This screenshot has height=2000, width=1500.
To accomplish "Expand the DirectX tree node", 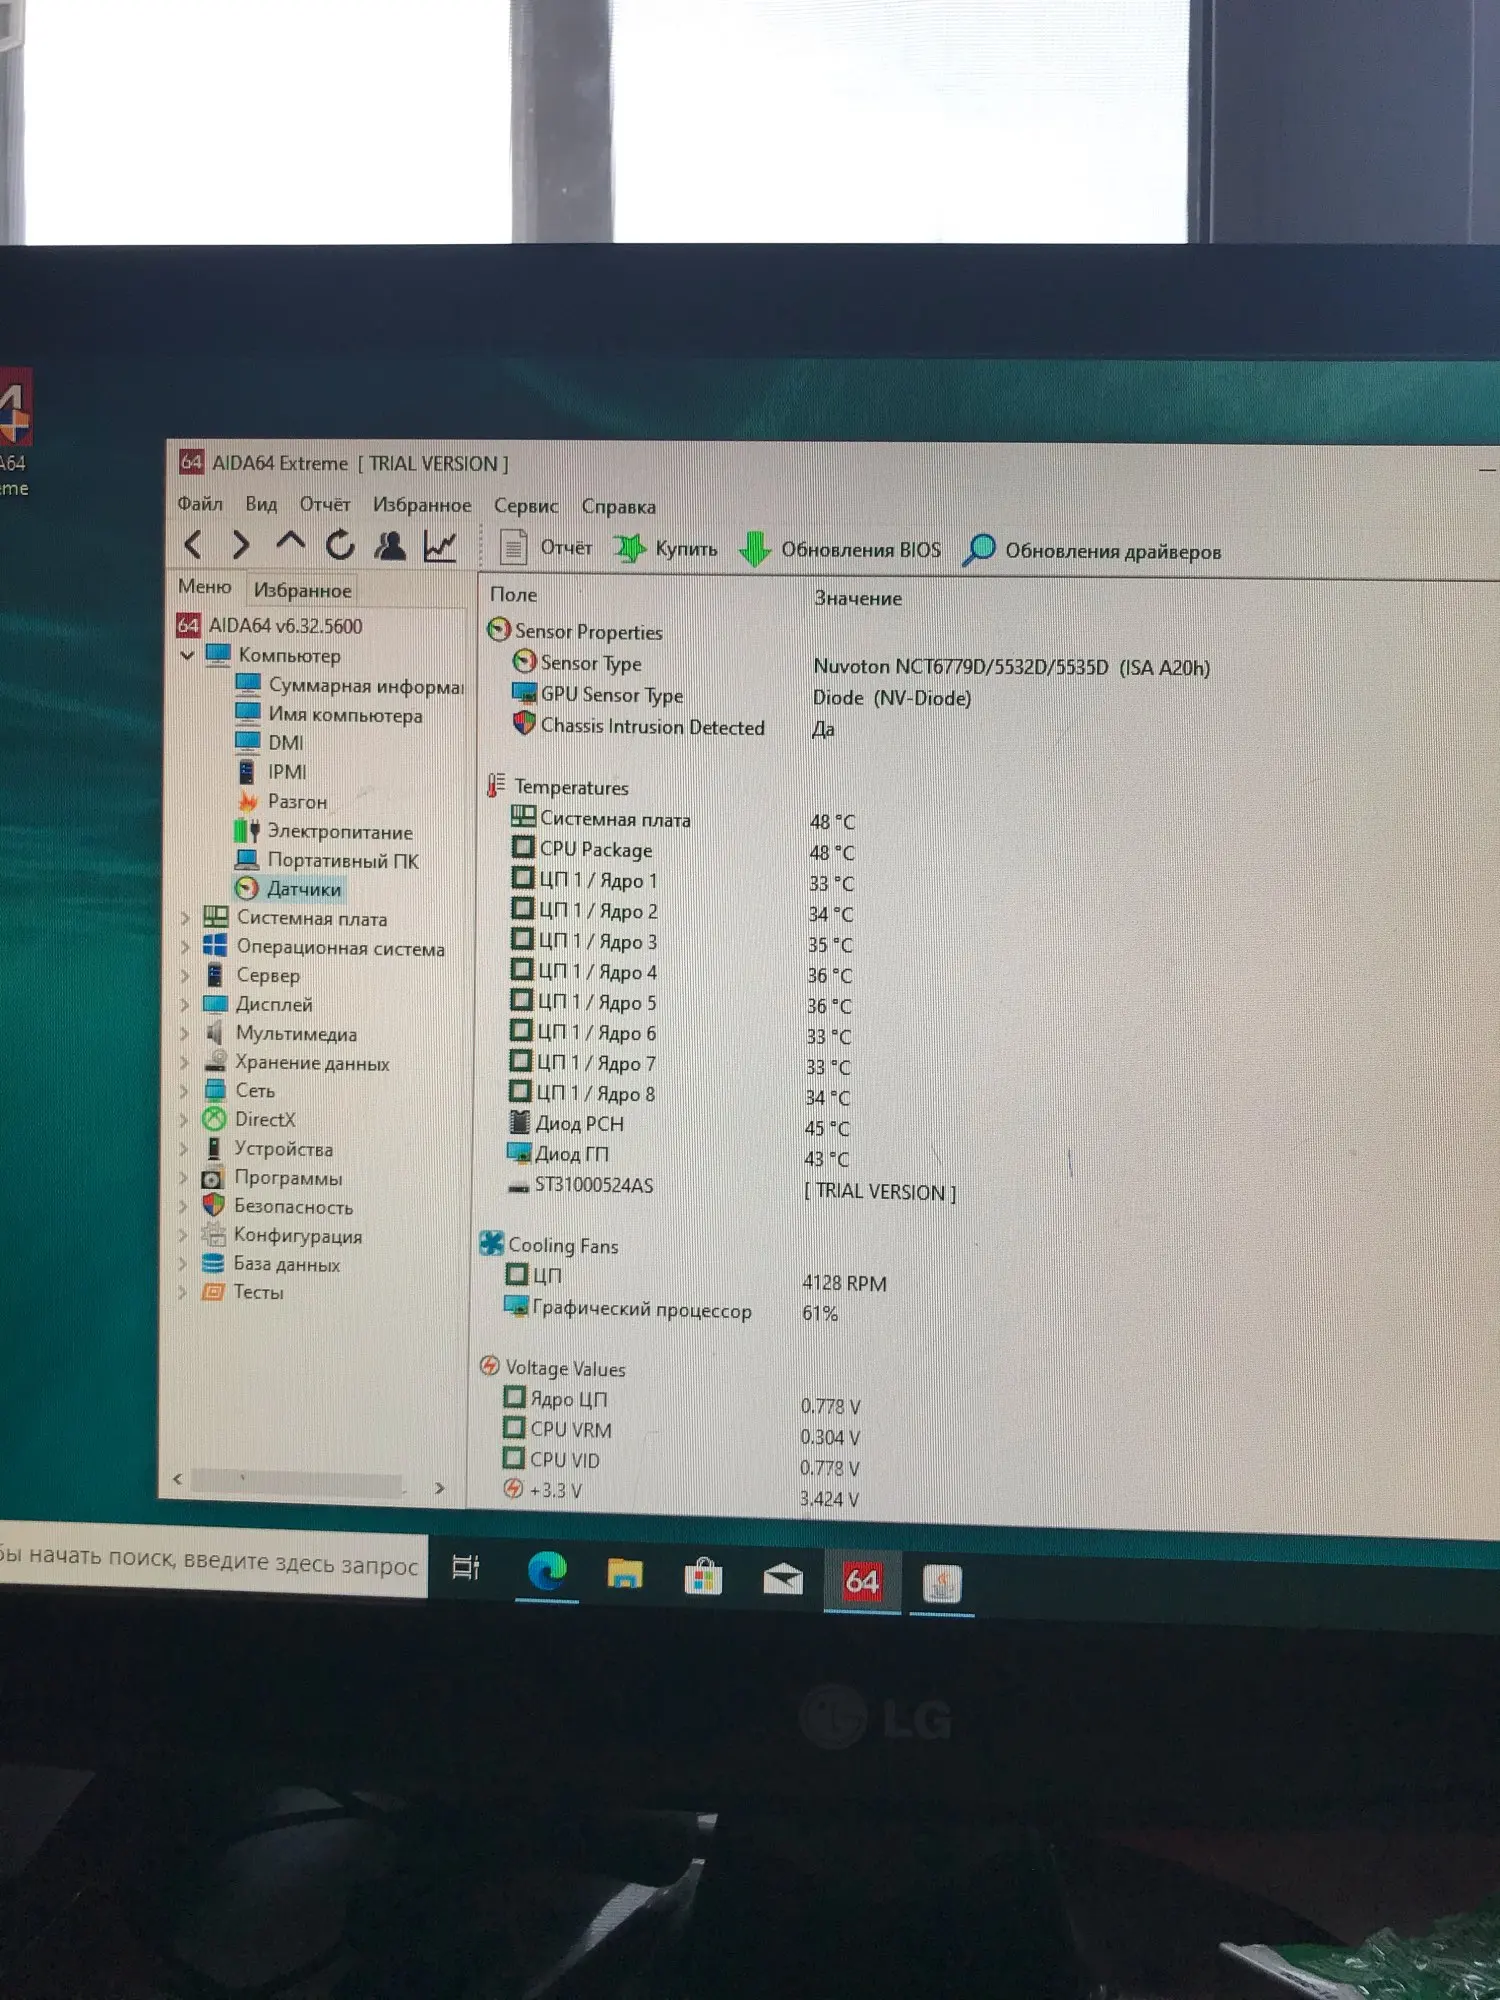I will (183, 1120).
